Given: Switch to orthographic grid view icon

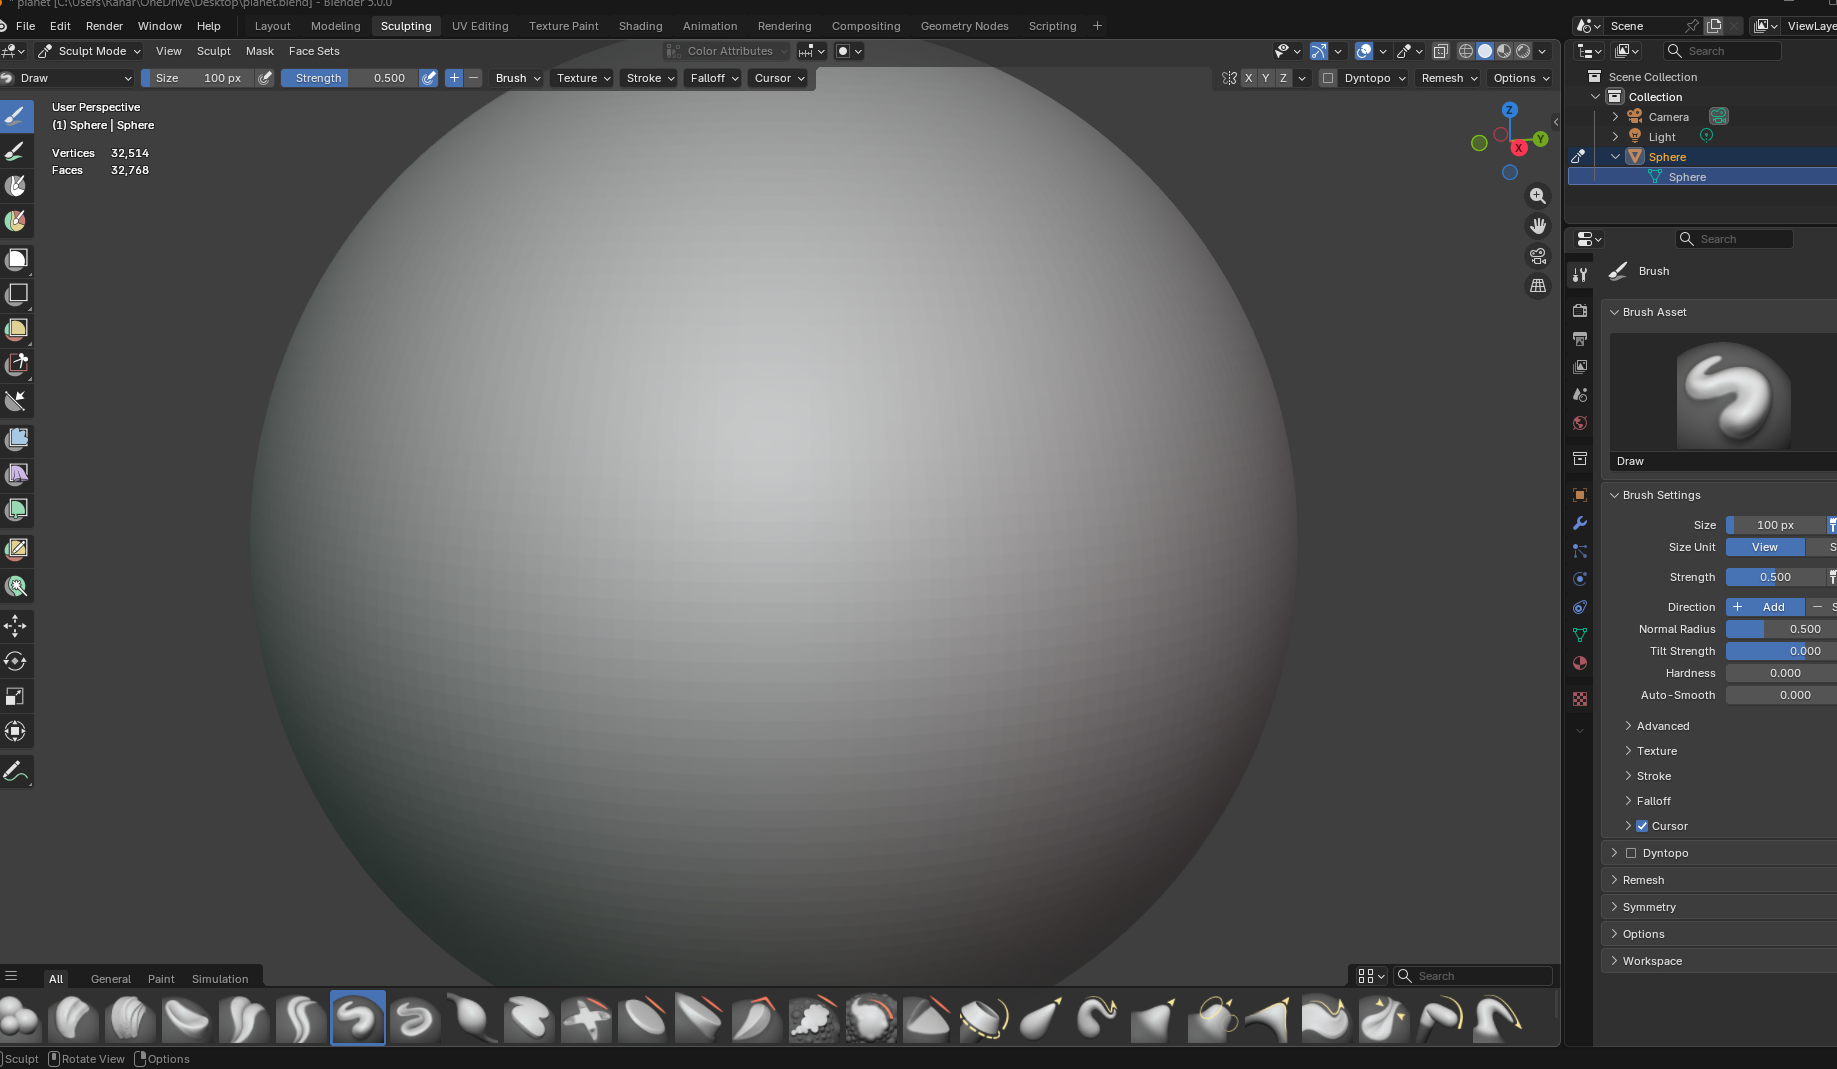Looking at the screenshot, I should point(1538,286).
